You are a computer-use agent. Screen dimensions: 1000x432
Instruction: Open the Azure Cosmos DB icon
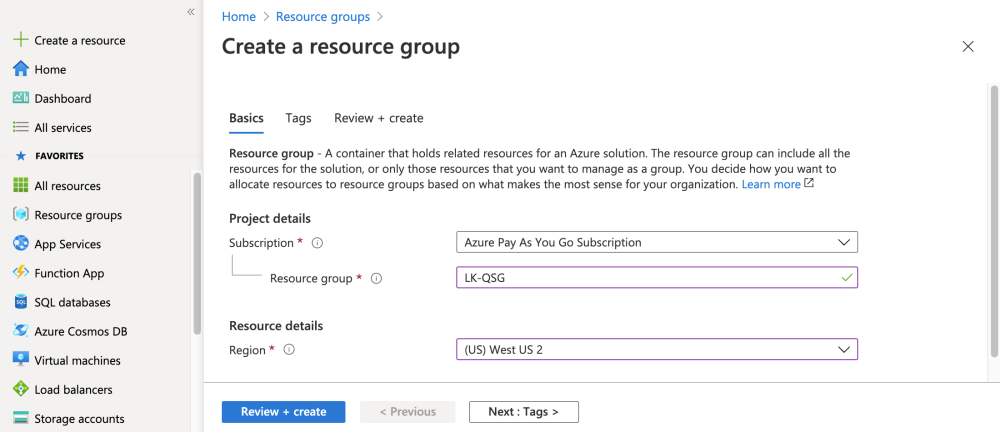[x=20, y=330]
